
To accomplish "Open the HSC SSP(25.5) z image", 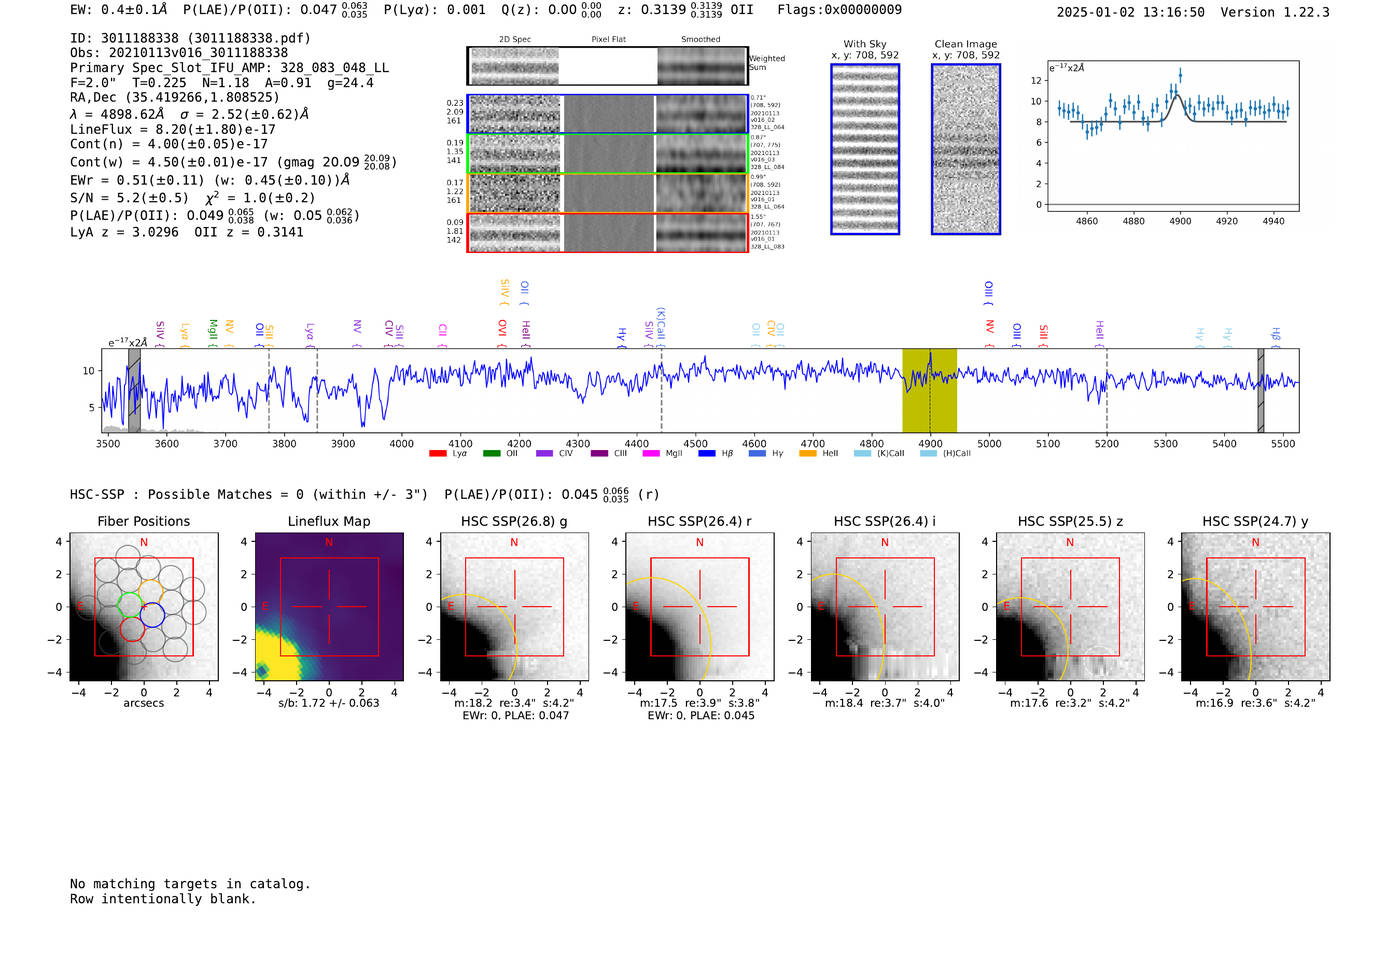I will coord(1070,606).
